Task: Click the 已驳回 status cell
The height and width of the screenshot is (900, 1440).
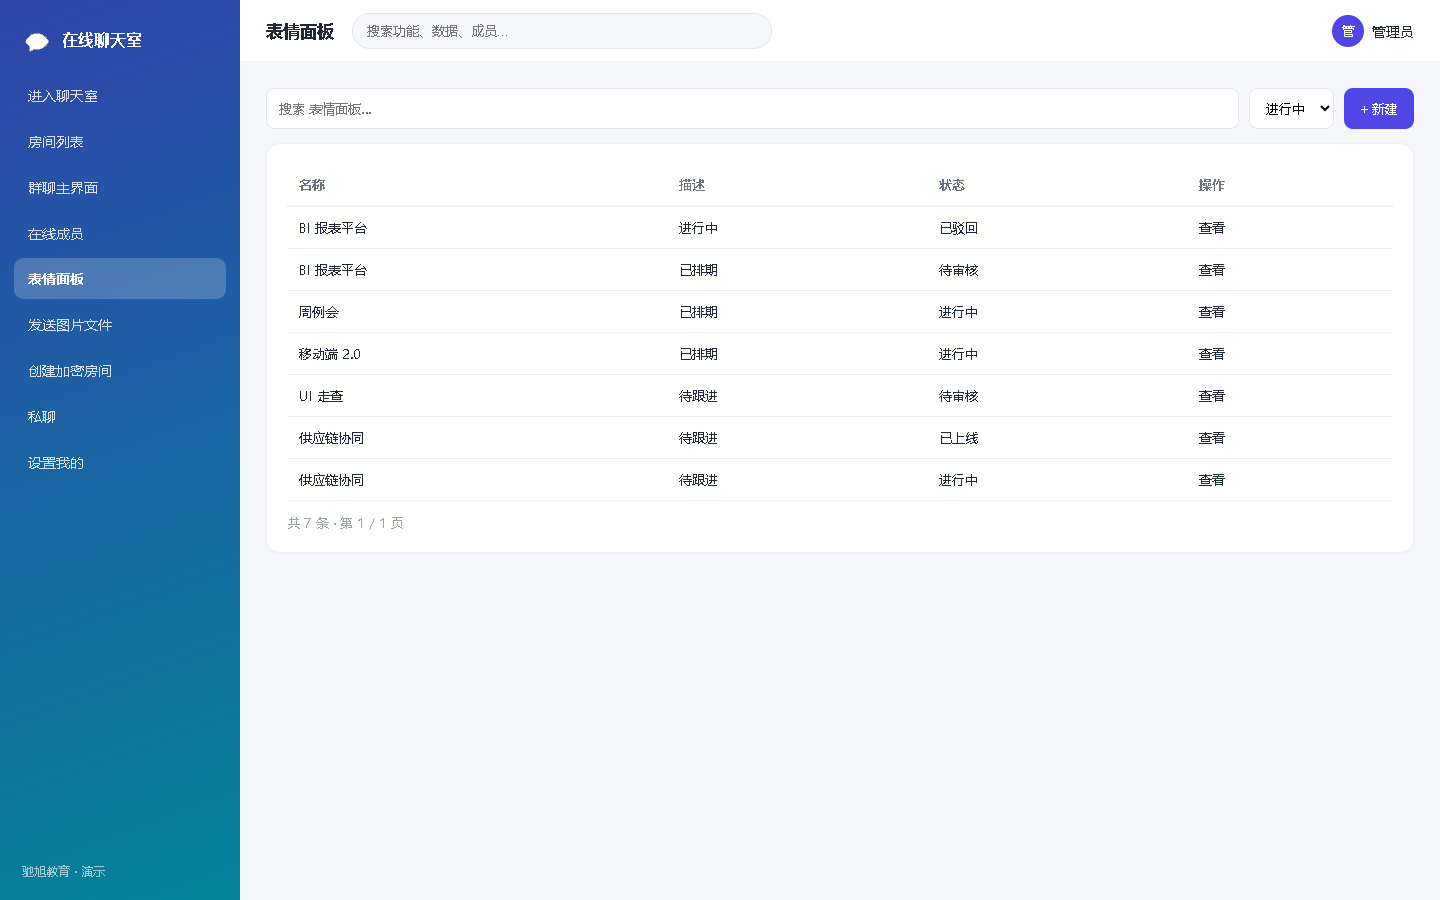Action: 958,228
